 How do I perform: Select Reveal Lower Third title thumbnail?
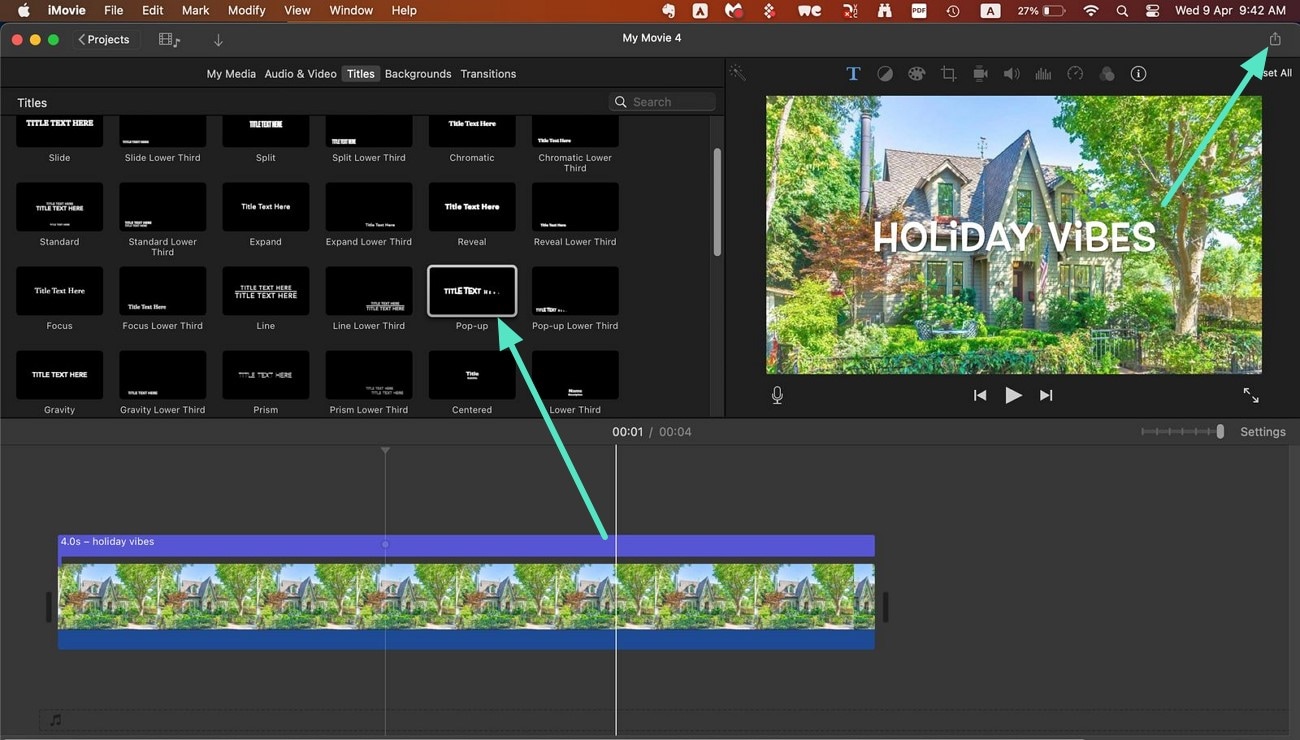pyautogui.click(x=575, y=207)
